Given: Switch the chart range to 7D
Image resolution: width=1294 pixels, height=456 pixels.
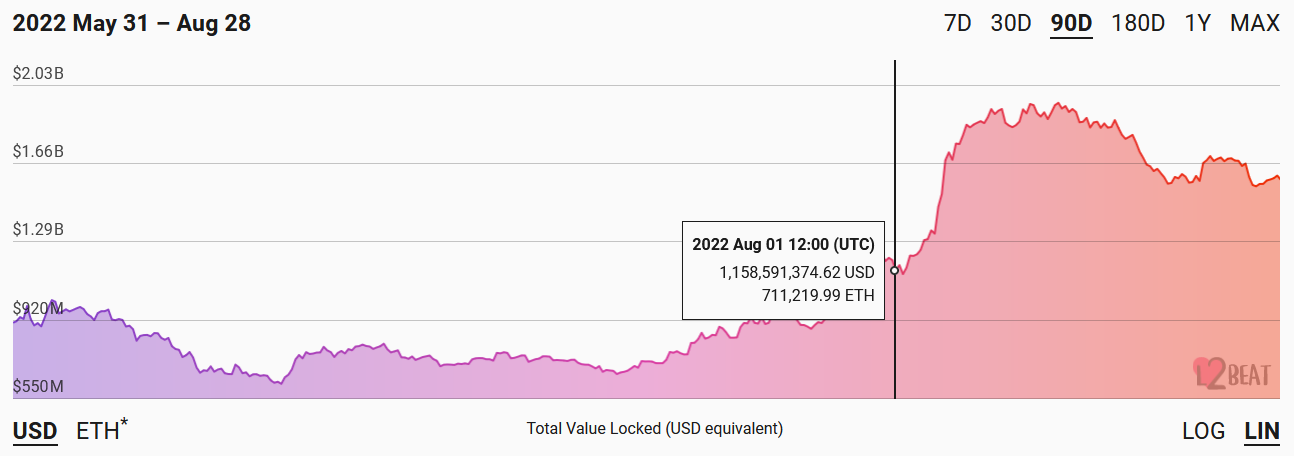Looking at the screenshot, I should point(957,23).
